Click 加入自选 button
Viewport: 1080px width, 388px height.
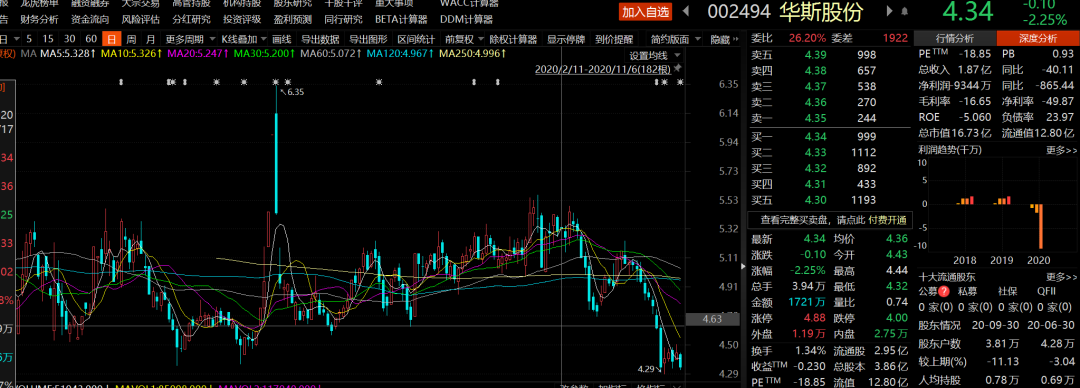pyautogui.click(x=645, y=12)
